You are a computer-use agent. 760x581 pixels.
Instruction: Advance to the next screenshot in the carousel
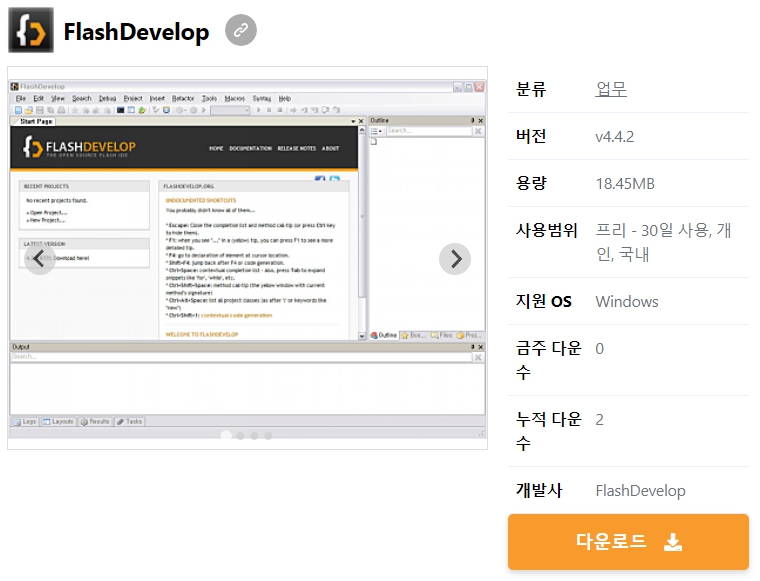click(455, 259)
